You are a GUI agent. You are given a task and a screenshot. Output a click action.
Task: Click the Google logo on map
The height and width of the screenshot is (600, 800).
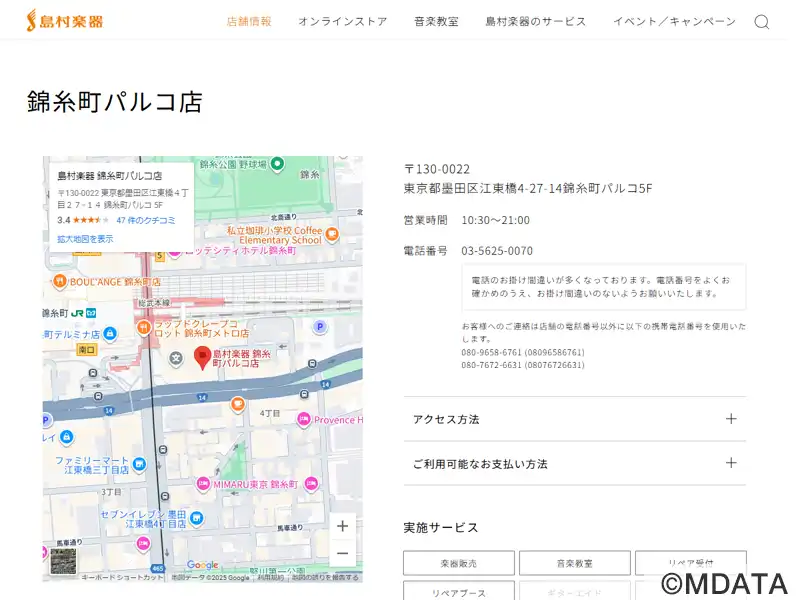pyautogui.click(x=203, y=565)
